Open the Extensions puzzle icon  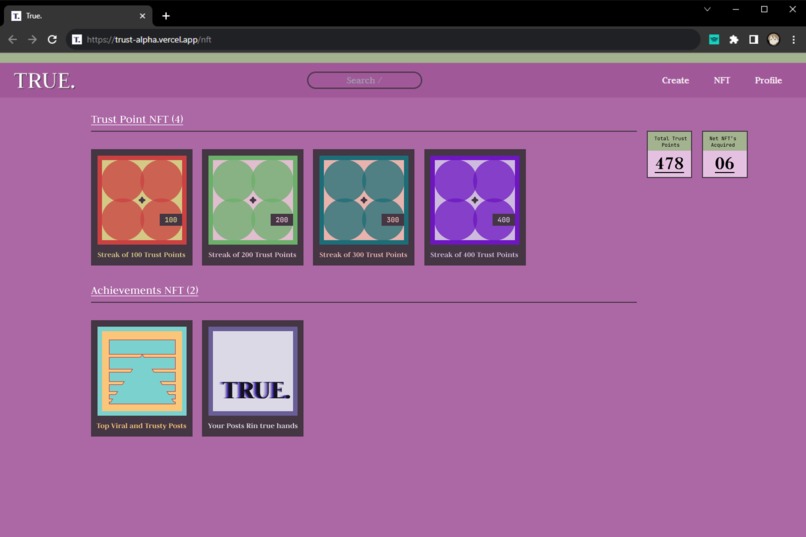click(x=734, y=40)
